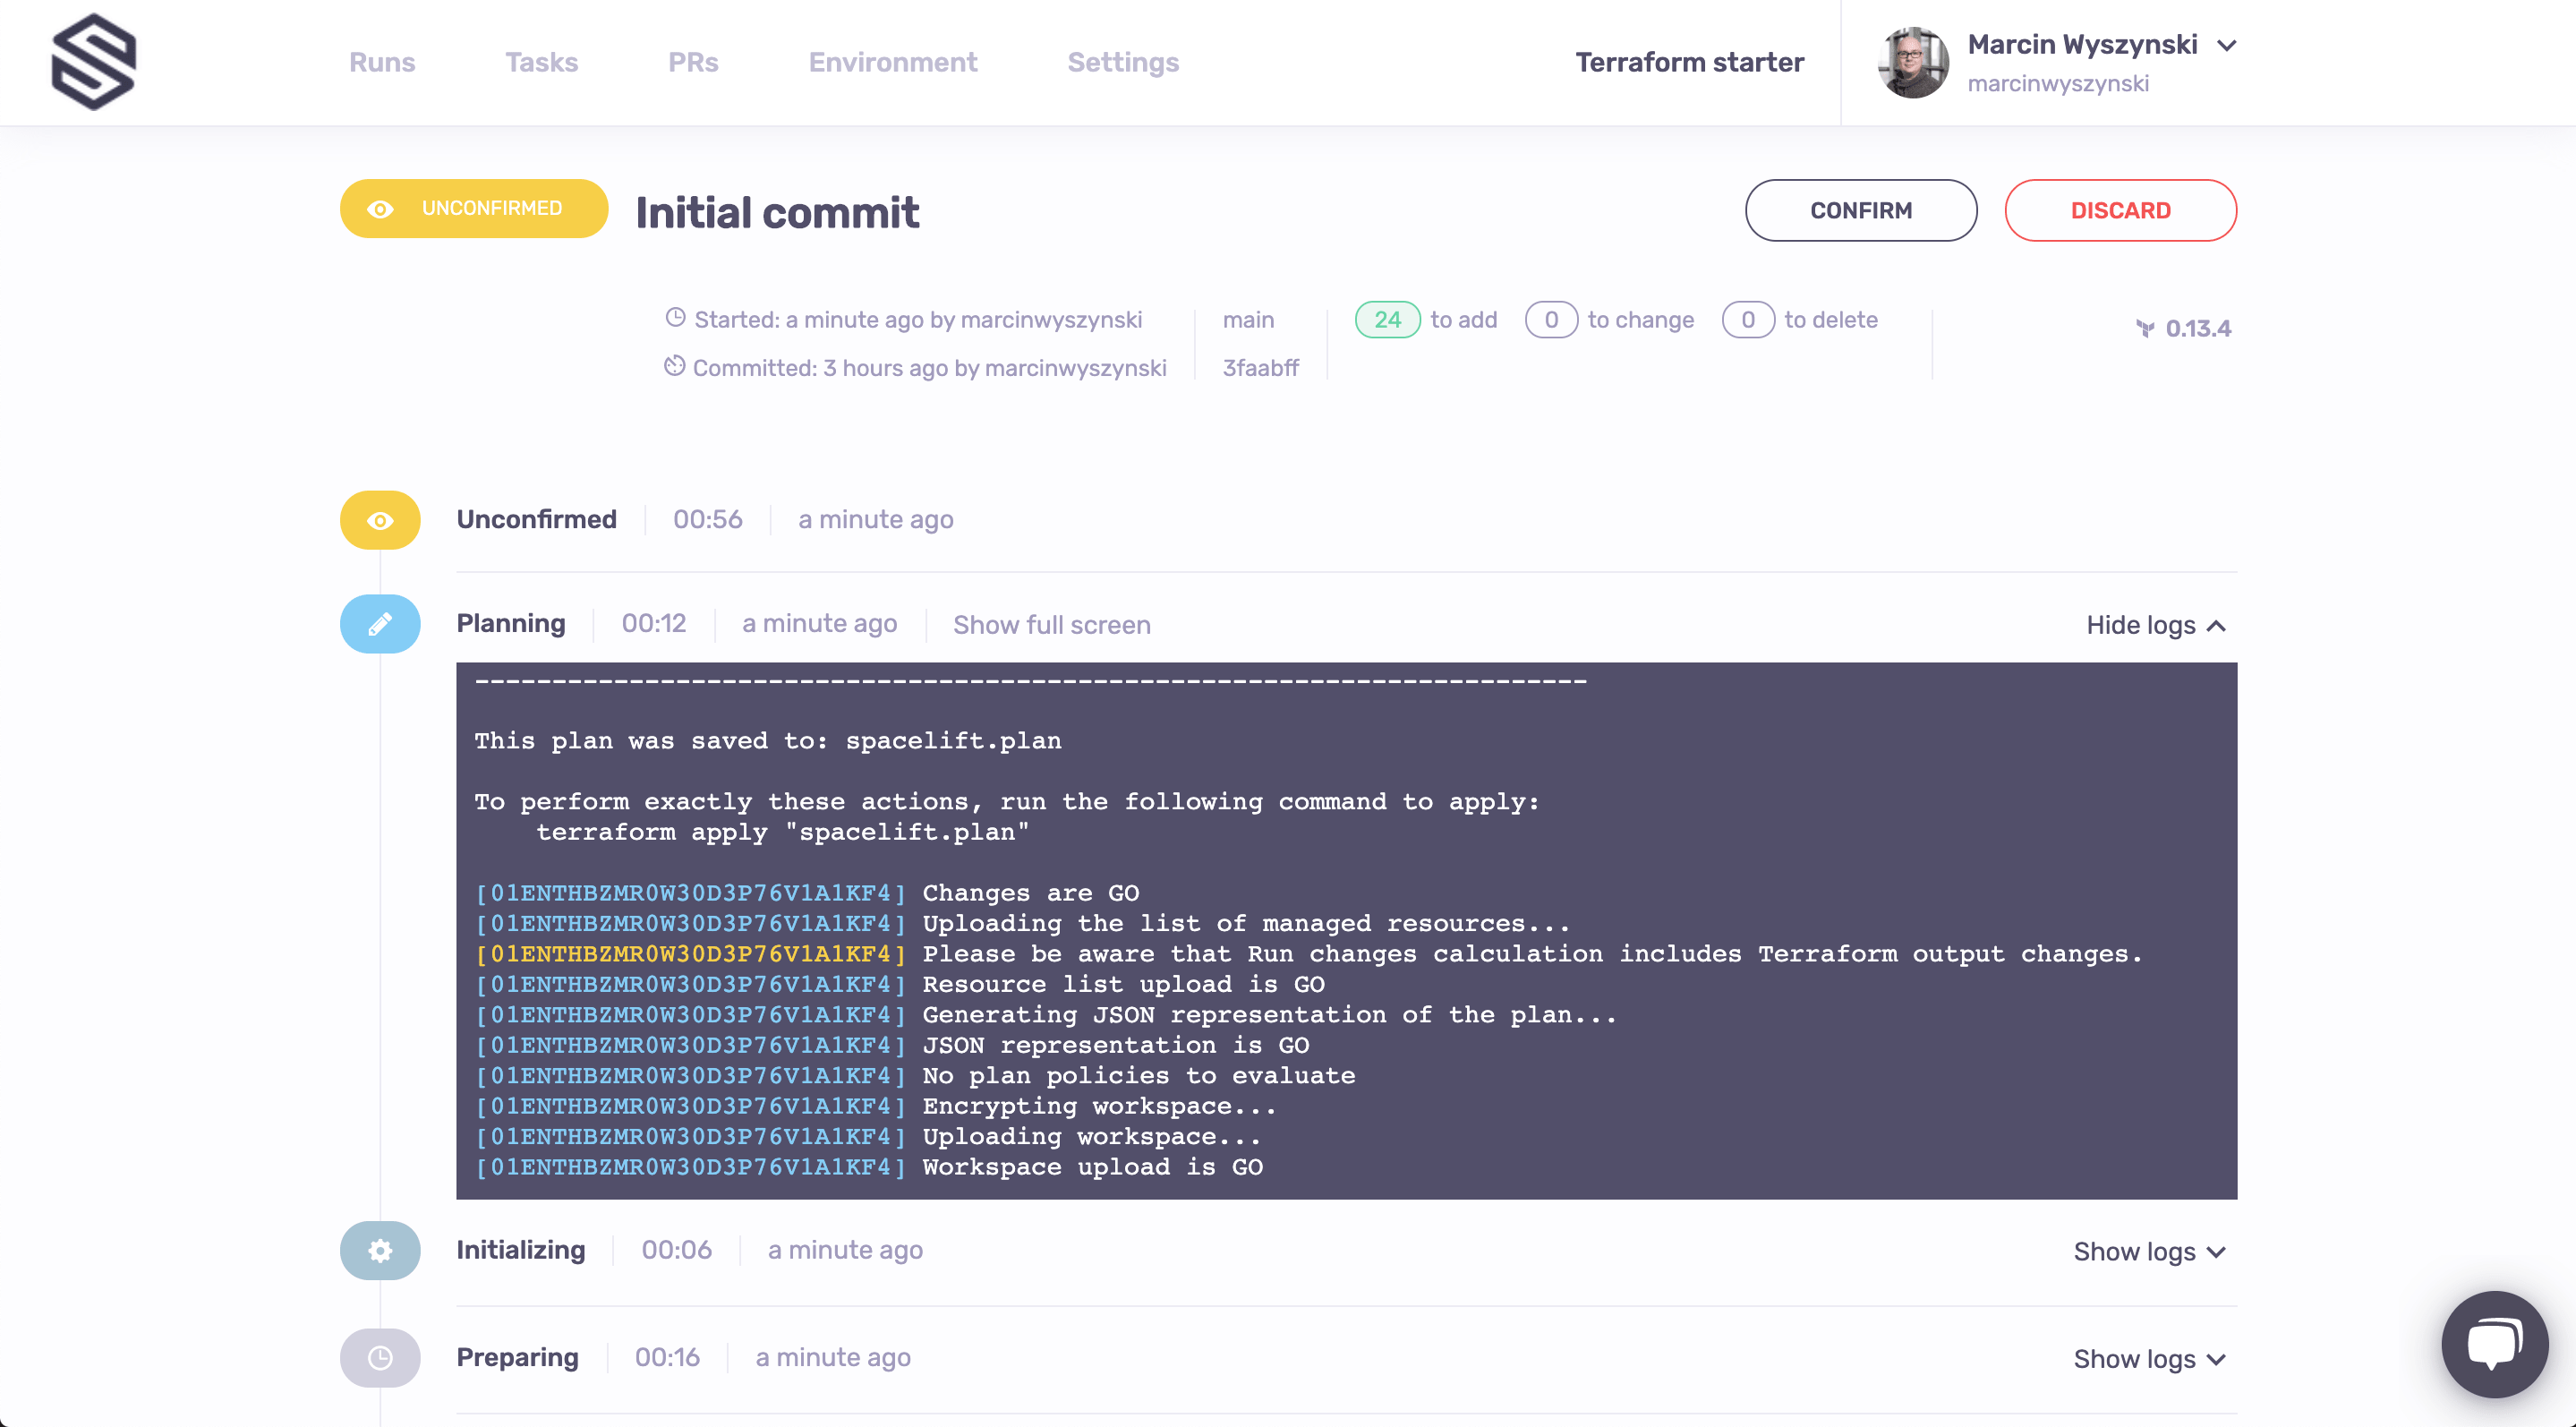Click the clock icon on Preparing step
The width and height of the screenshot is (2576, 1427).
380,1356
